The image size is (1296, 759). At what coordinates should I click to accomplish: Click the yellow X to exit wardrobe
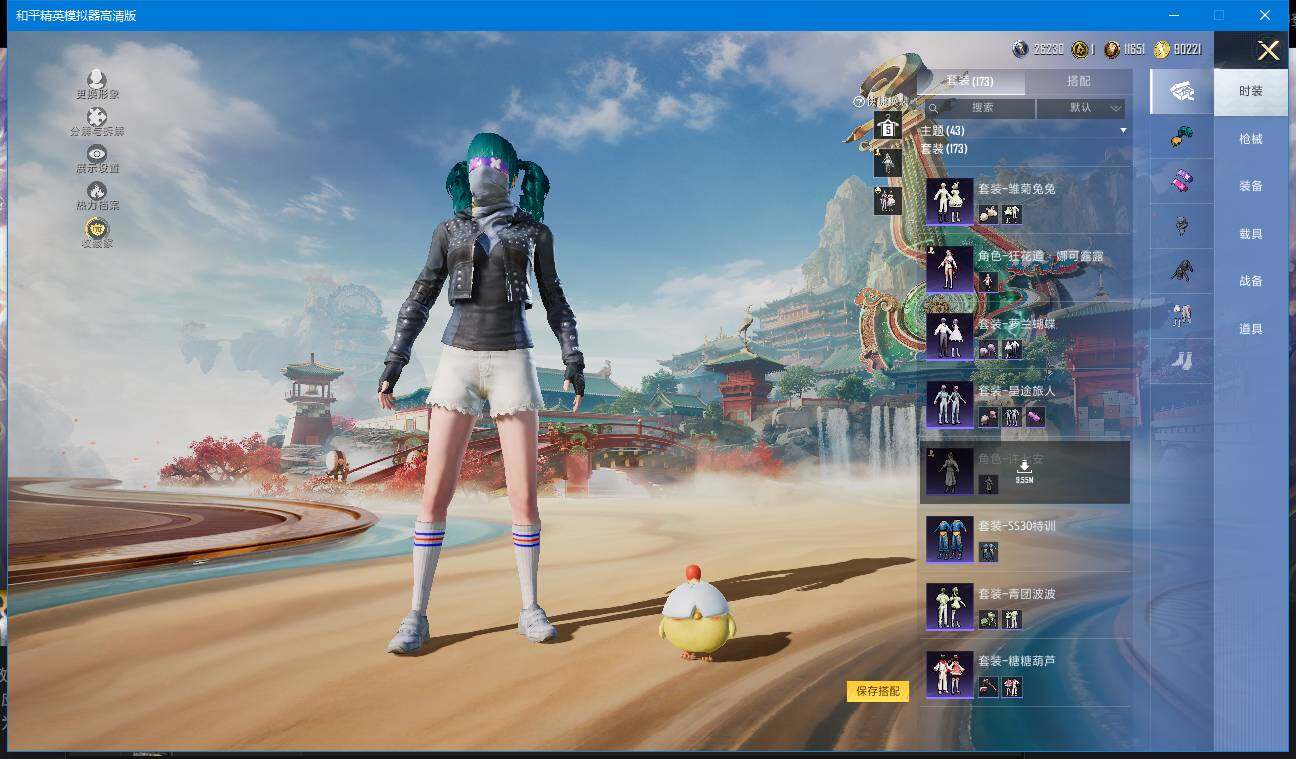pos(1268,51)
